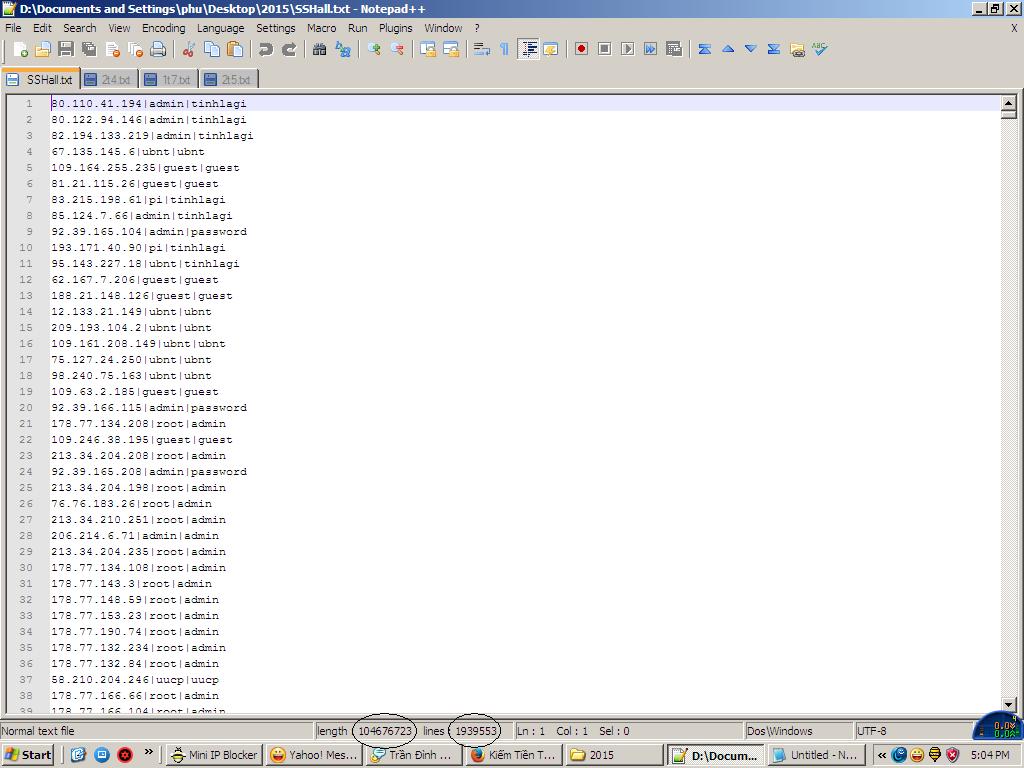Open the Plugins menu

[x=396, y=28]
